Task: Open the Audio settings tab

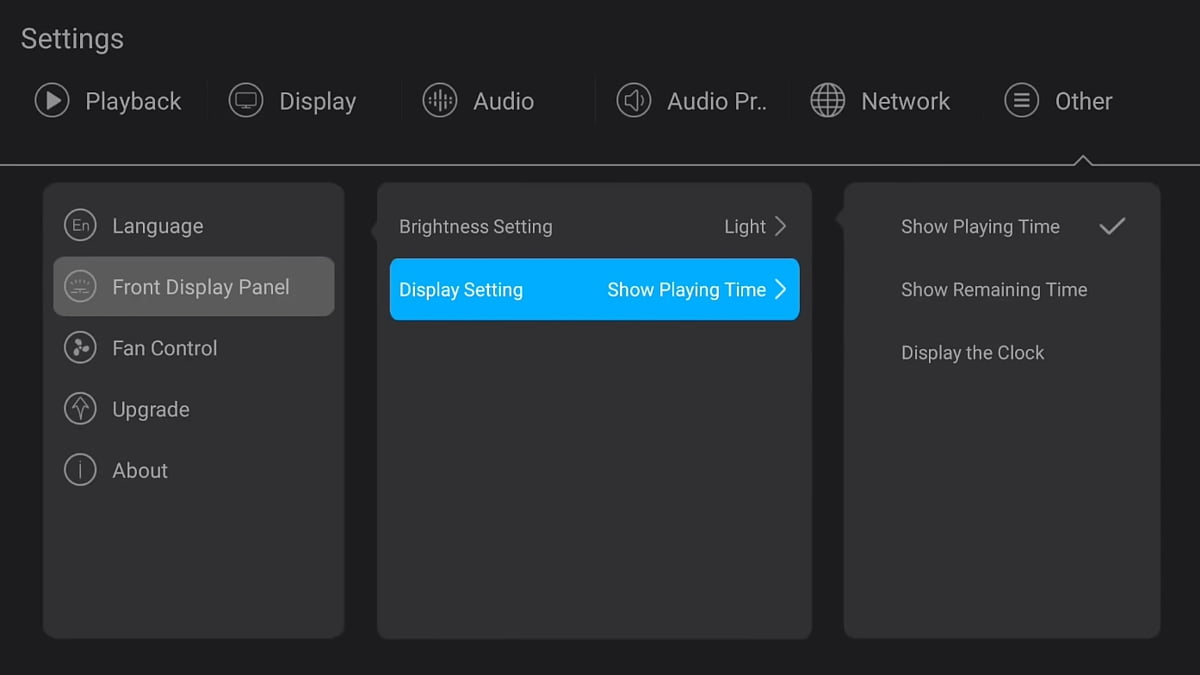Action: coord(503,101)
